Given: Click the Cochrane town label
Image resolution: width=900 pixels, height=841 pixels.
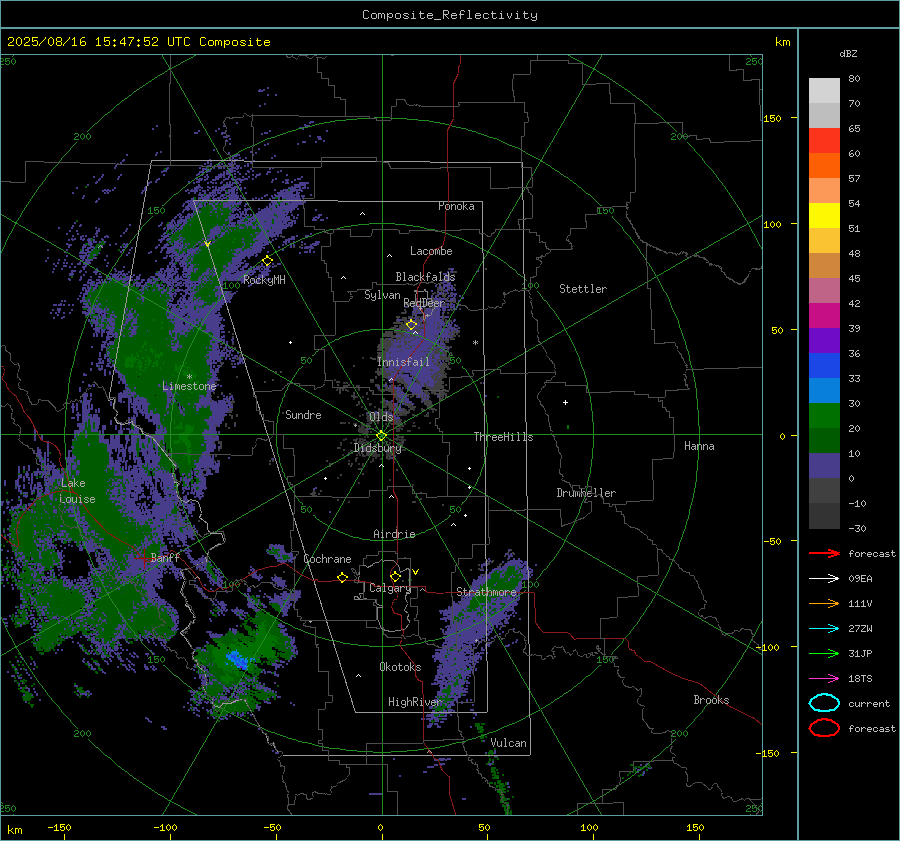Looking at the screenshot, I should (x=327, y=559).
